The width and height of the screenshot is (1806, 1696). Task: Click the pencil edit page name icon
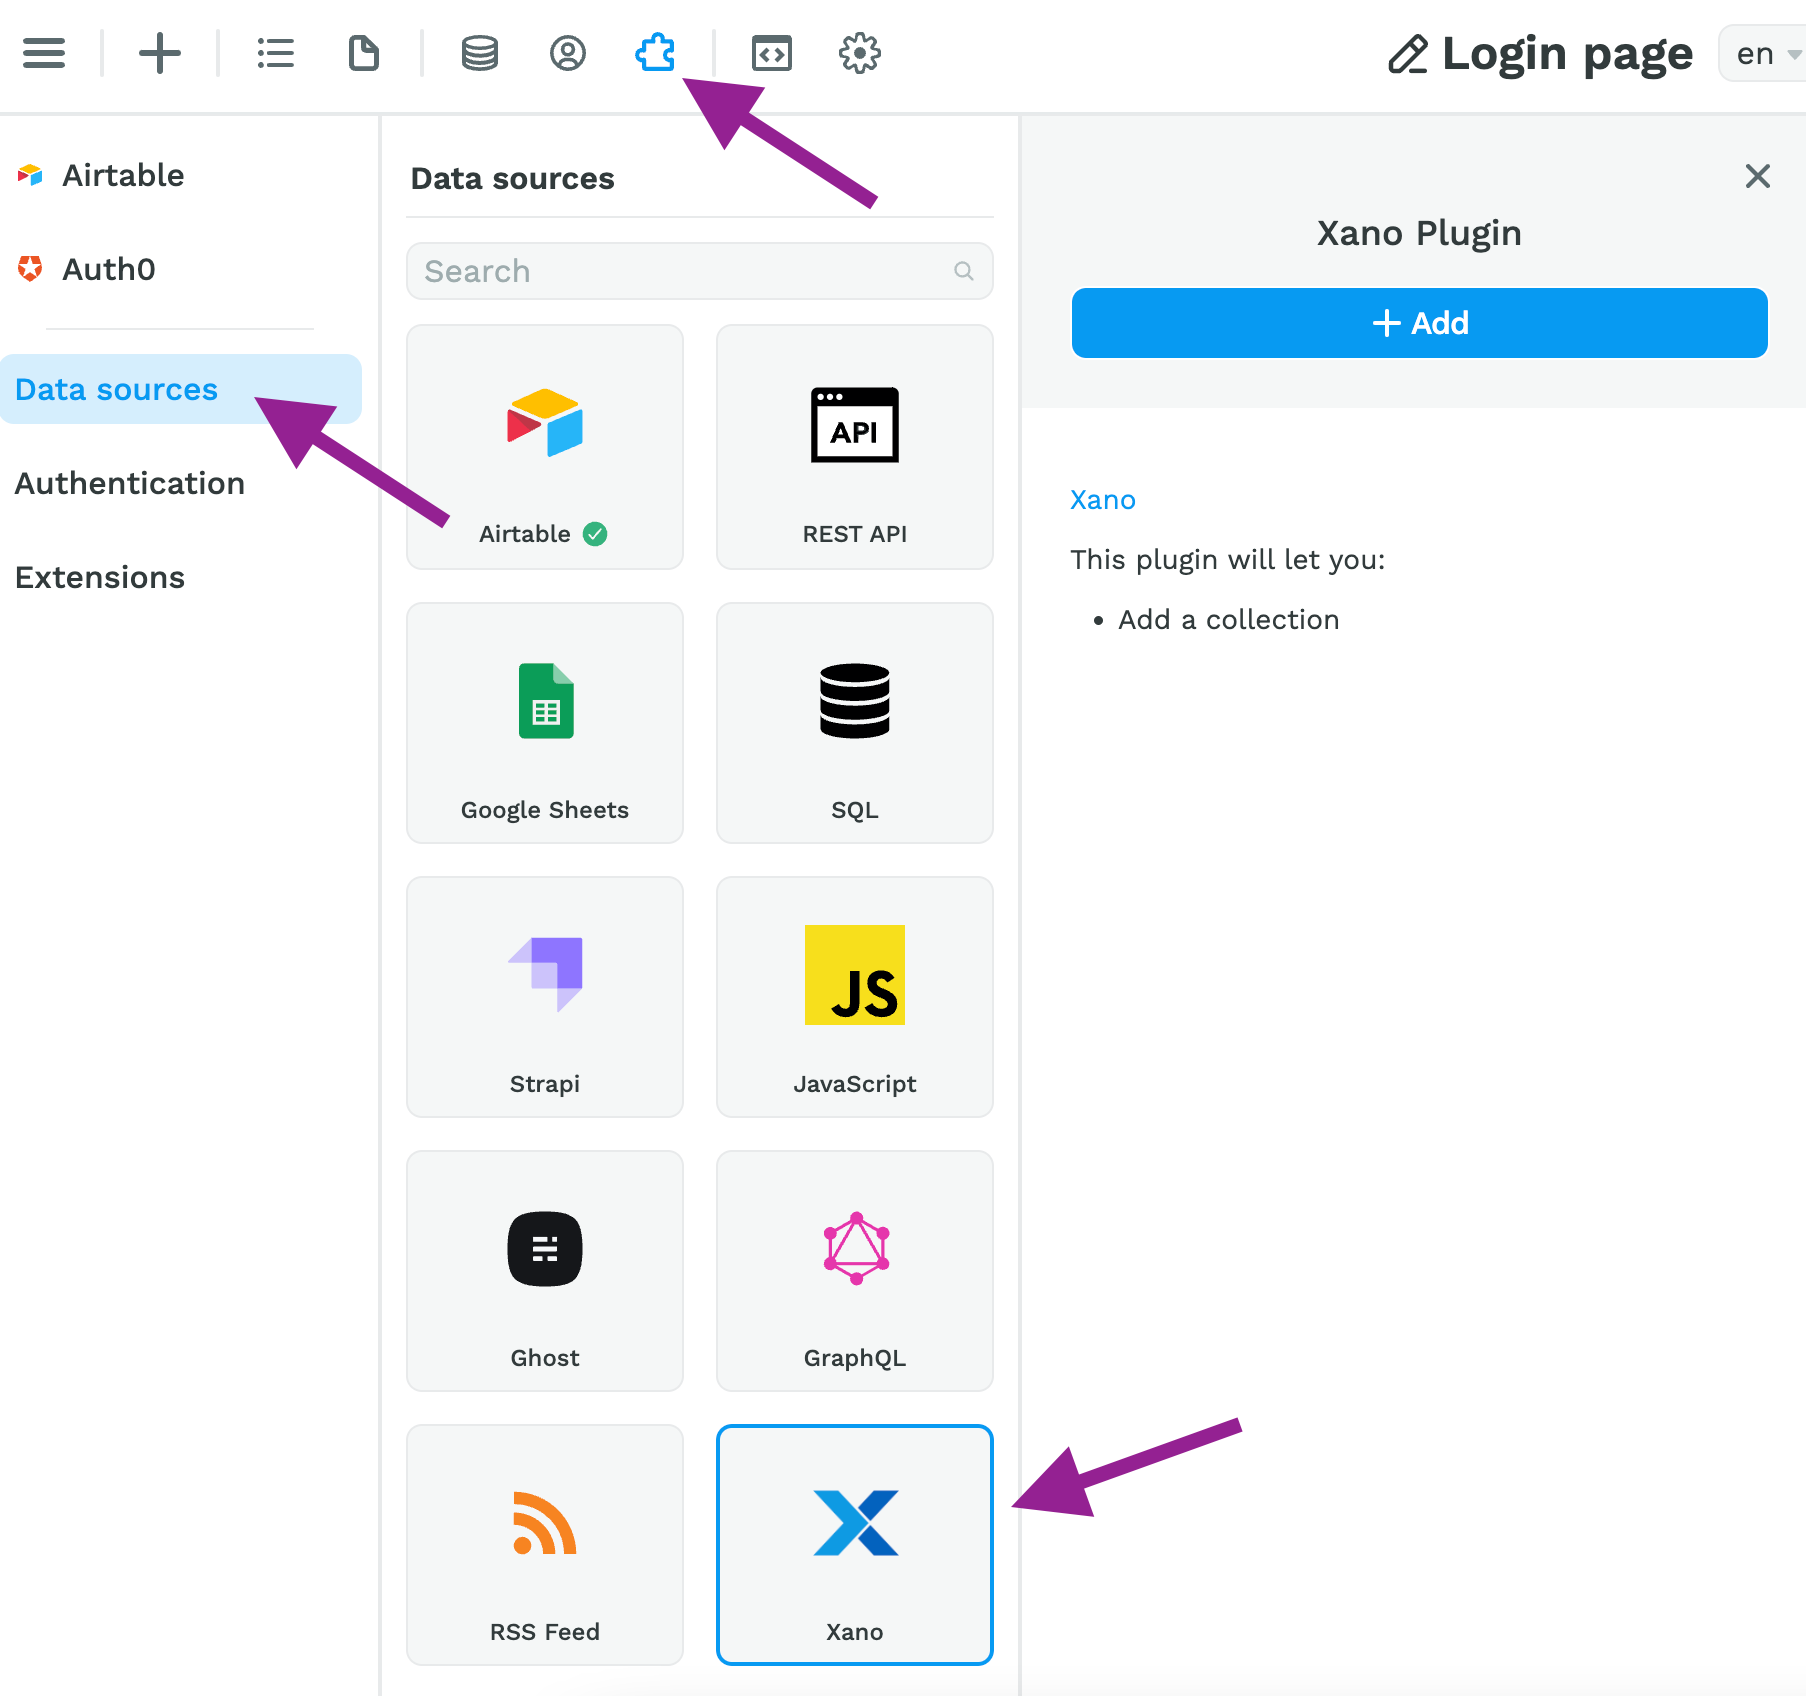click(1408, 54)
